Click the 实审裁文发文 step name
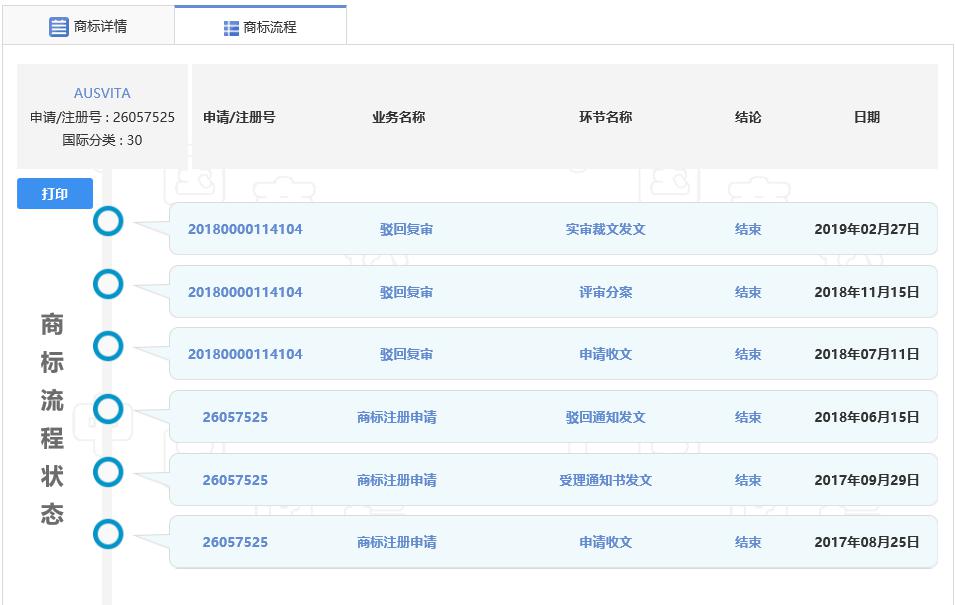 click(605, 229)
